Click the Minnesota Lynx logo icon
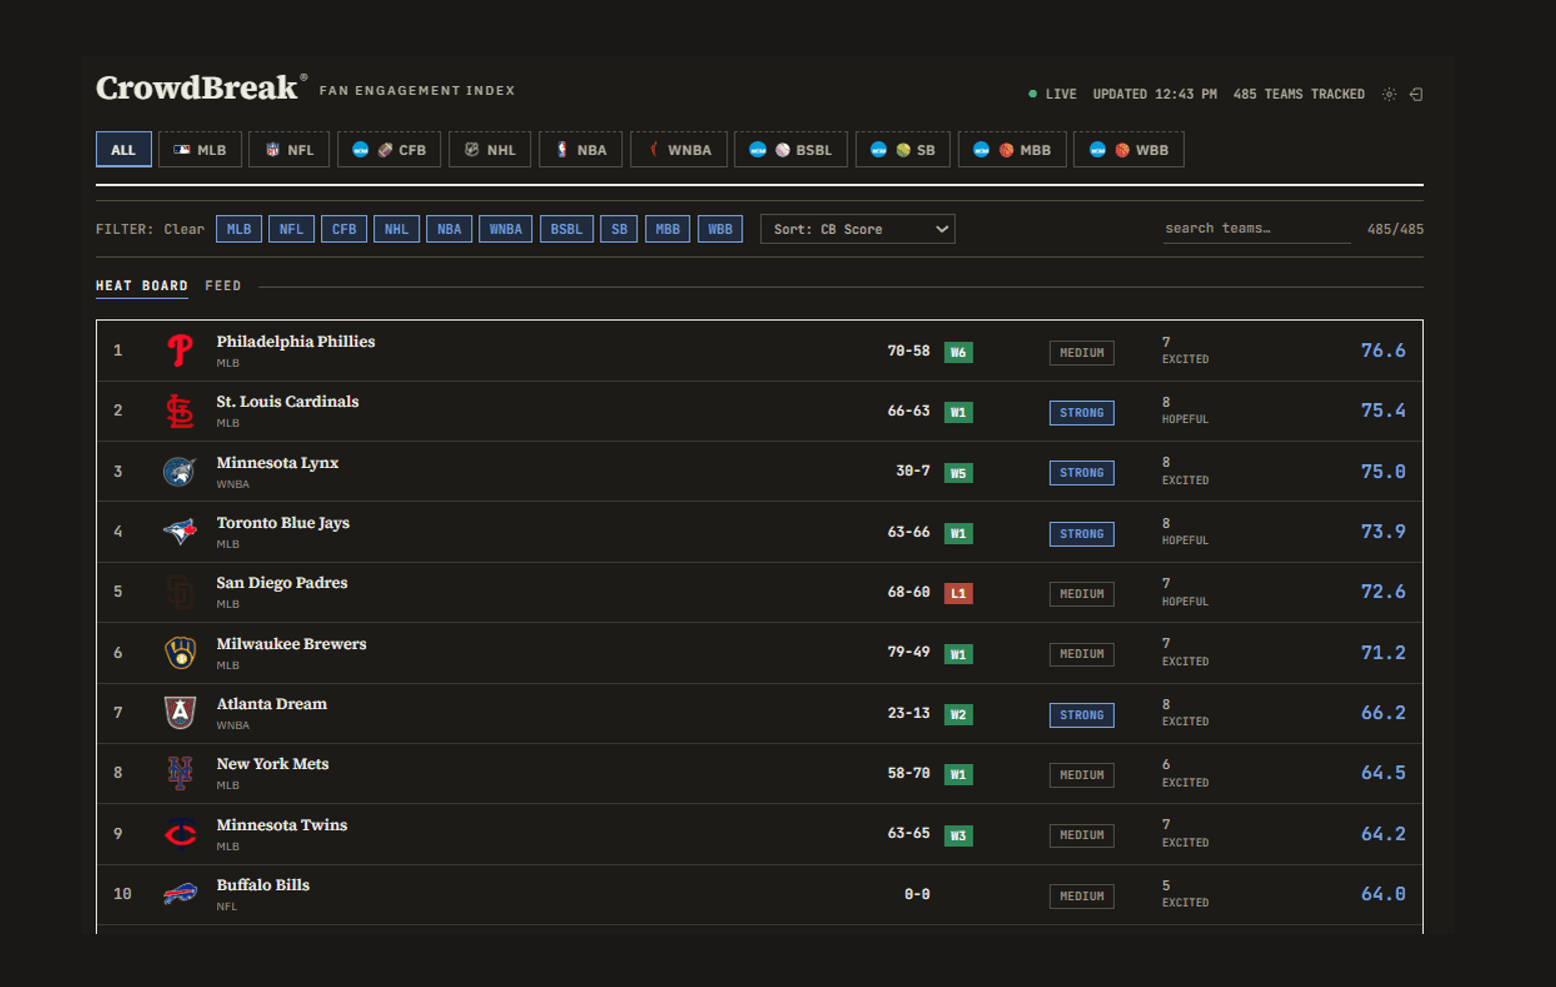1556x987 pixels. pos(180,471)
